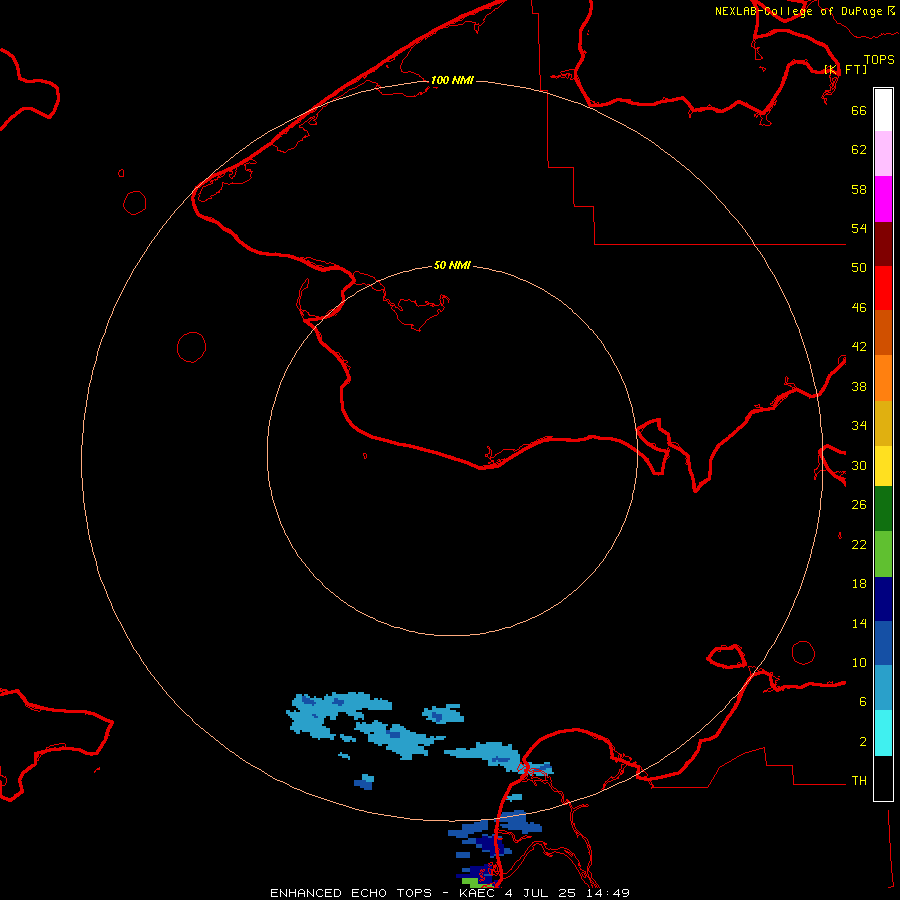Click the "KAEC" station identifier in caption
900x900 pixels.
coord(476,893)
